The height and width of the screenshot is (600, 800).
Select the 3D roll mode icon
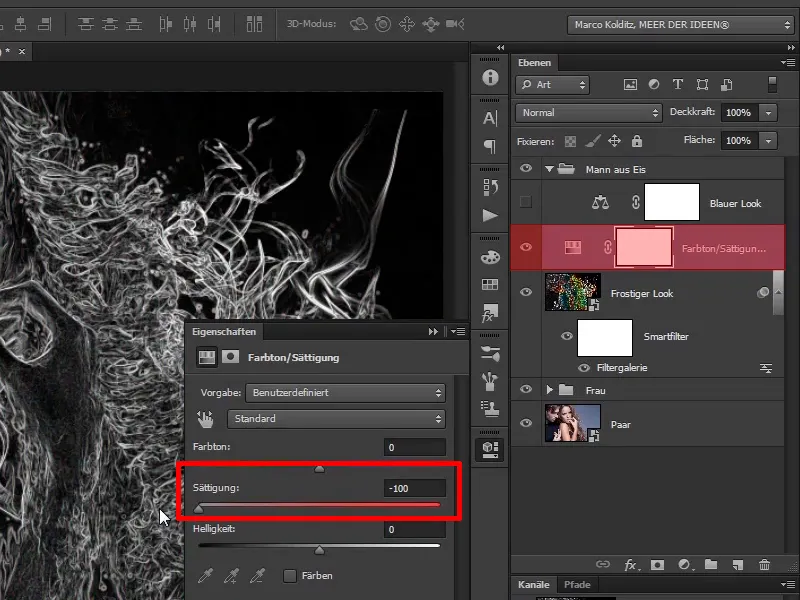click(x=383, y=24)
